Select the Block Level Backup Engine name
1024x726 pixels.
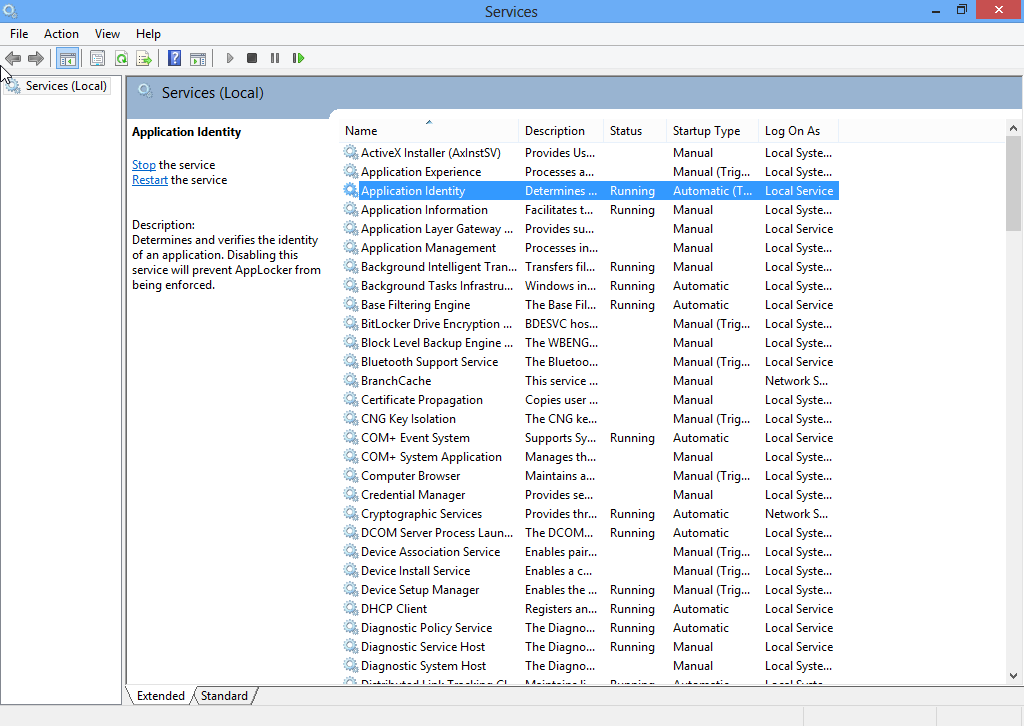pyautogui.click(x=436, y=343)
